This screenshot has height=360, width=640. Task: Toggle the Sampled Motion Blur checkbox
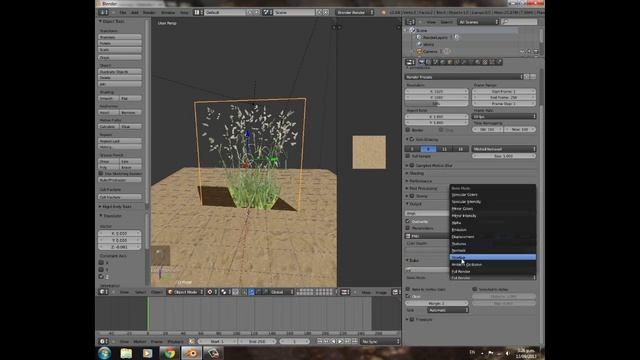point(412,165)
